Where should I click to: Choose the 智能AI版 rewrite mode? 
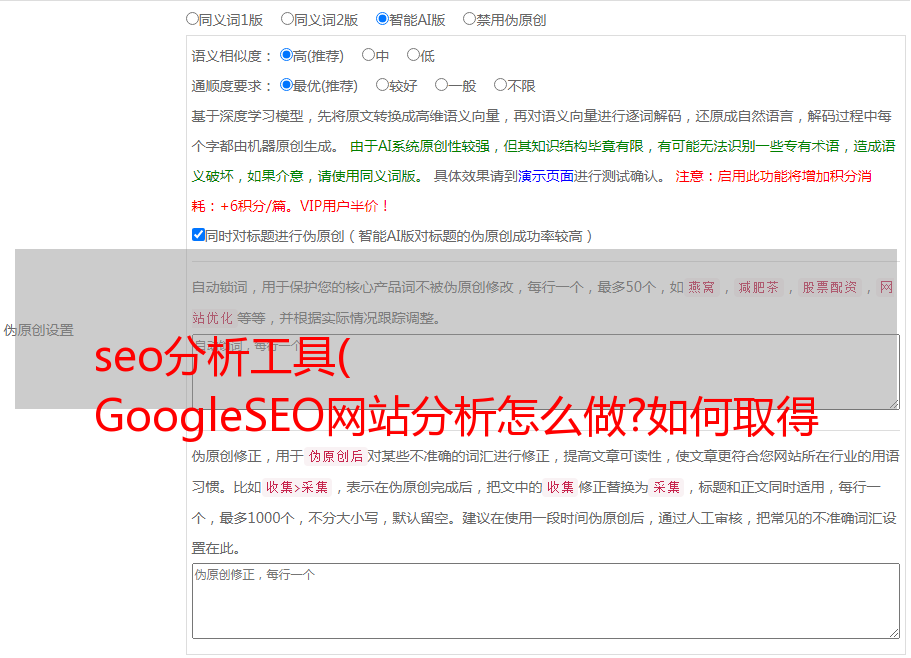coord(382,19)
